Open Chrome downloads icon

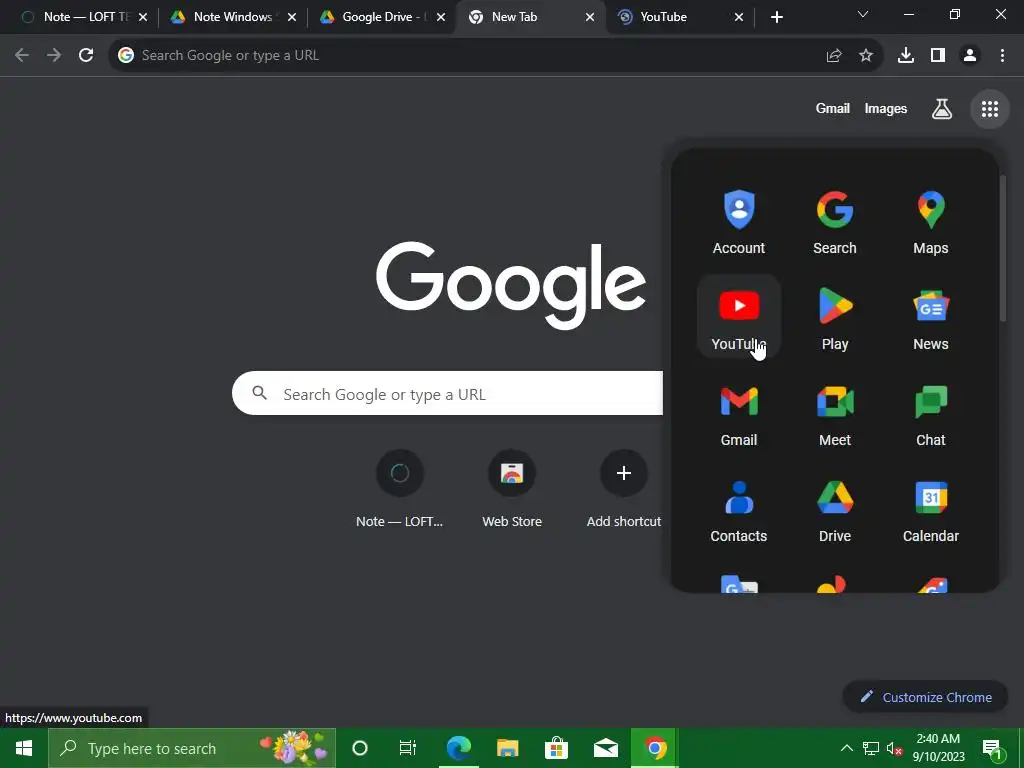(x=905, y=56)
